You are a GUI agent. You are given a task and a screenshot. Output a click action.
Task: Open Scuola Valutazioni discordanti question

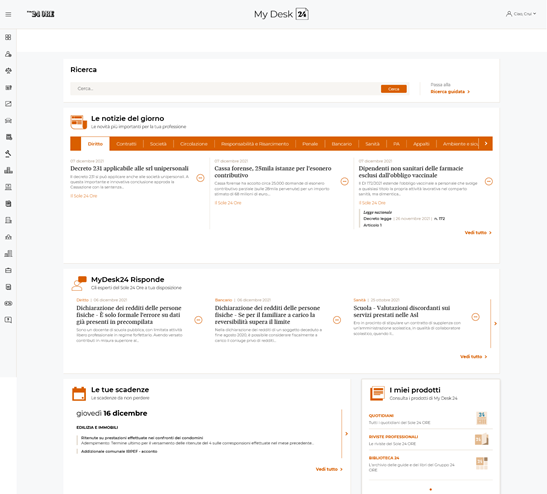click(402, 311)
